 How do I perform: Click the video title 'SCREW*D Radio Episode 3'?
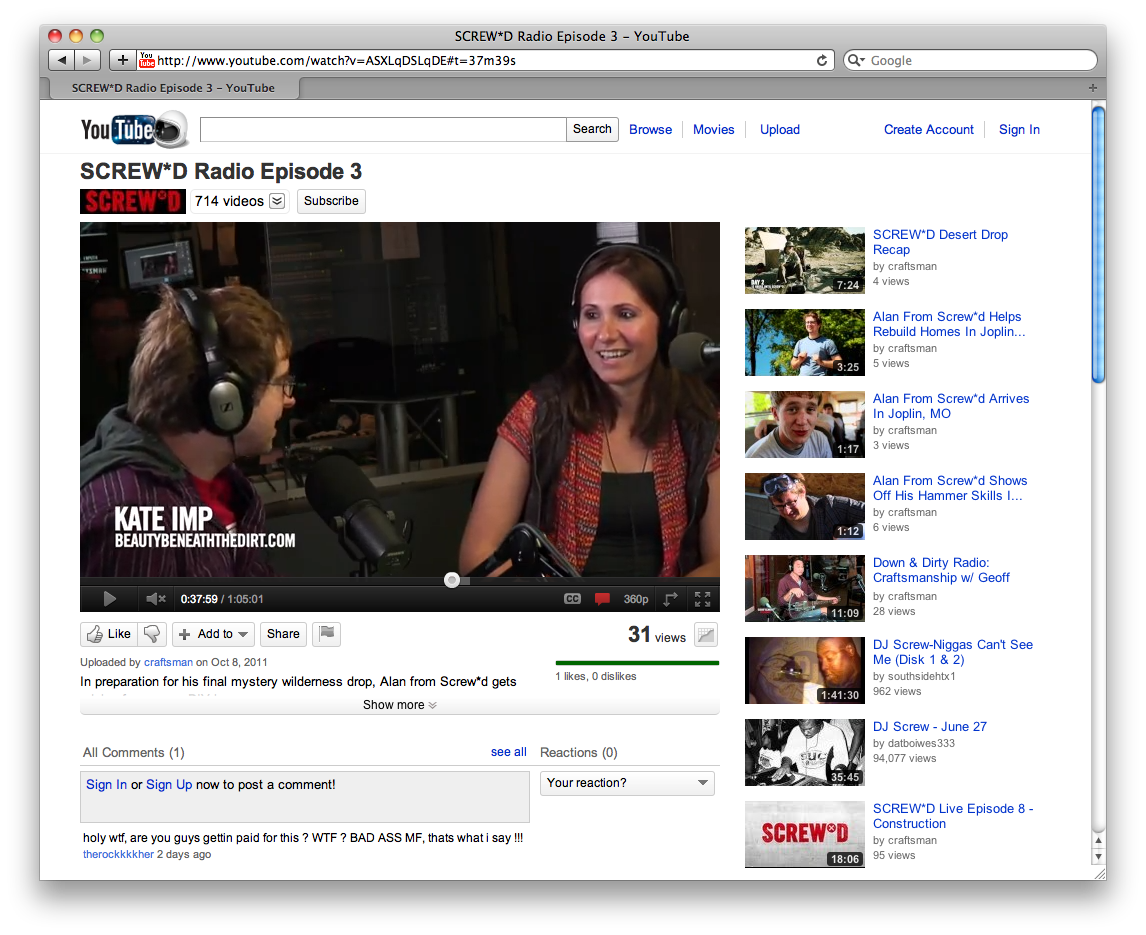point(221,171)
